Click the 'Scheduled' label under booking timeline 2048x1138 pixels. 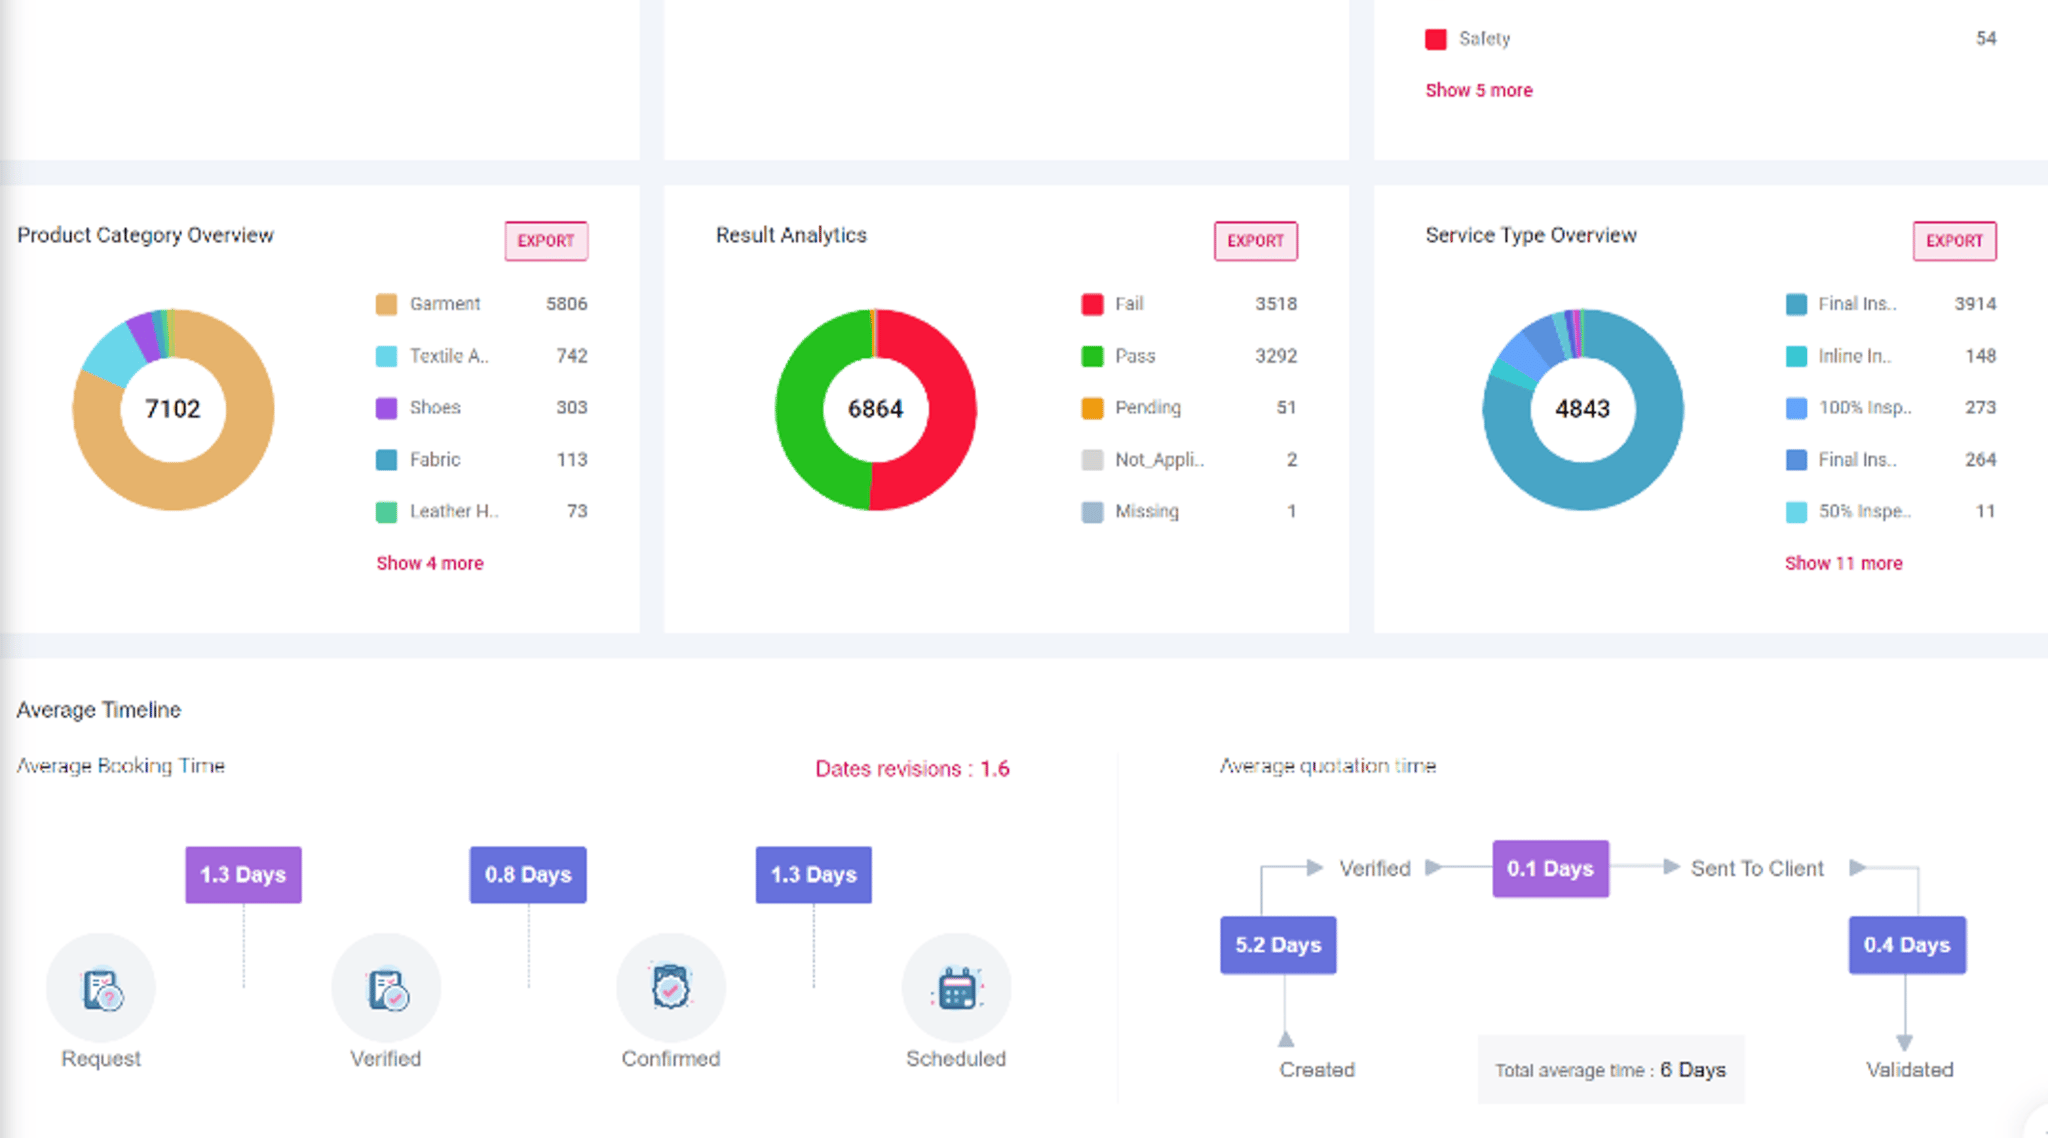pos(956,1059)
